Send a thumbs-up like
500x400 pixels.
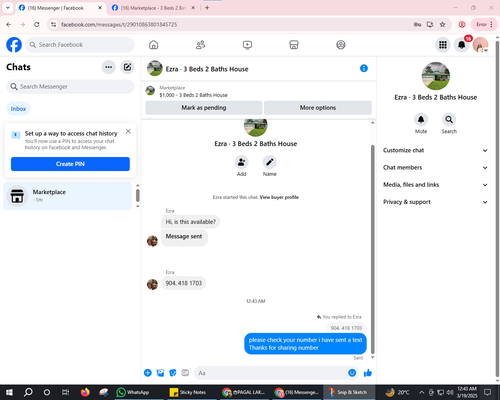point(368,373)
